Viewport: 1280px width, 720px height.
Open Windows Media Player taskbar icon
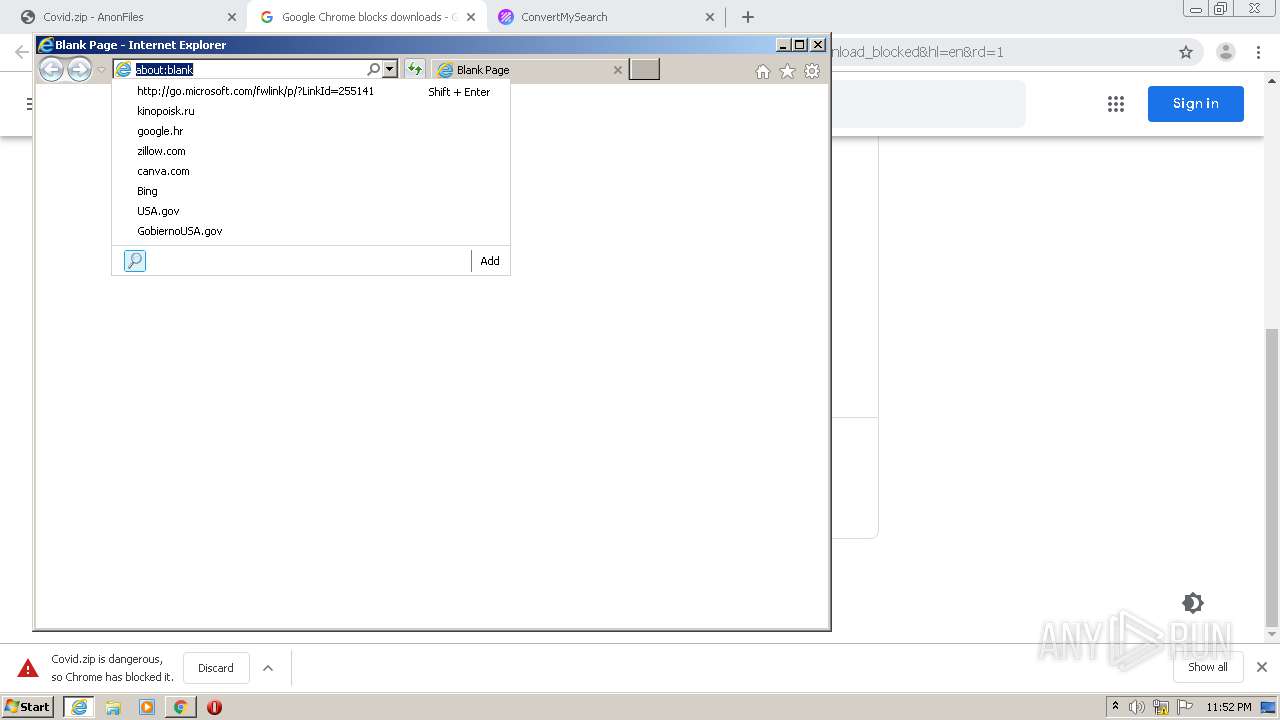pyautogui.click(x=147, y=707)
